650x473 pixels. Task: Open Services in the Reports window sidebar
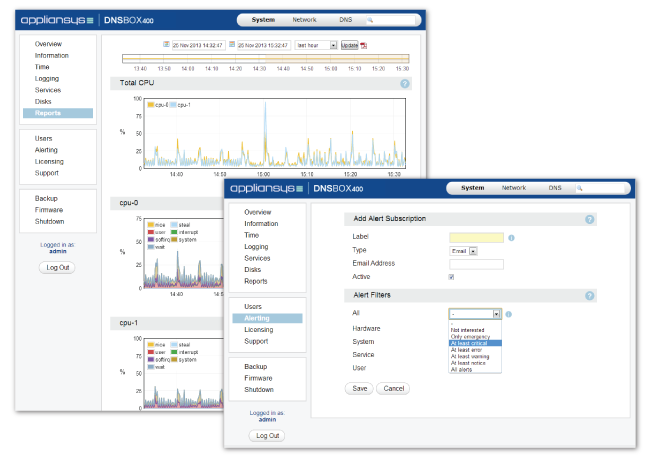48,90
